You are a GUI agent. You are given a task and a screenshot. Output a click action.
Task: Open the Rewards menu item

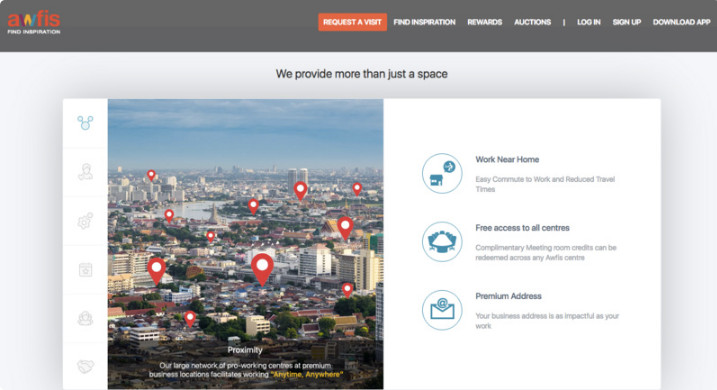click(x=485, y=22)
